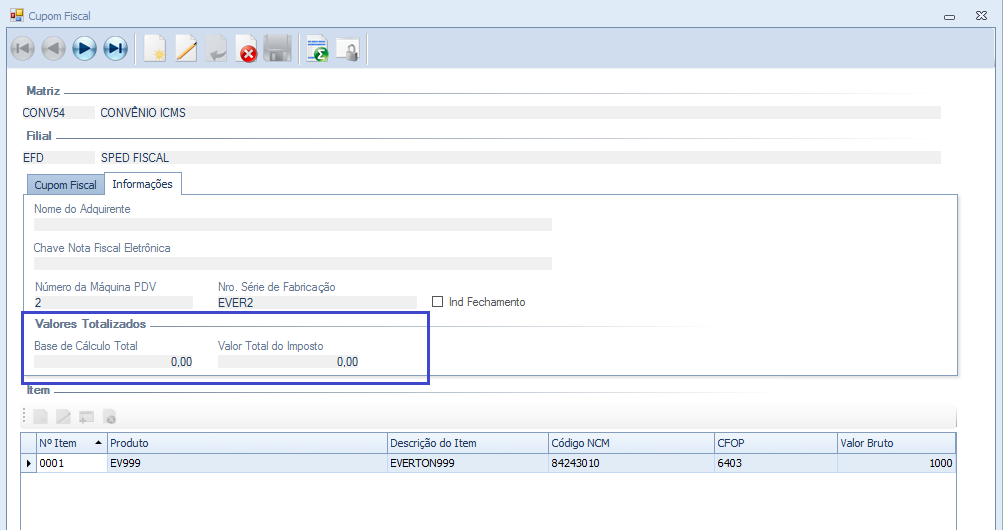Click the undo arrow toolbar icon

pos(216,49)
